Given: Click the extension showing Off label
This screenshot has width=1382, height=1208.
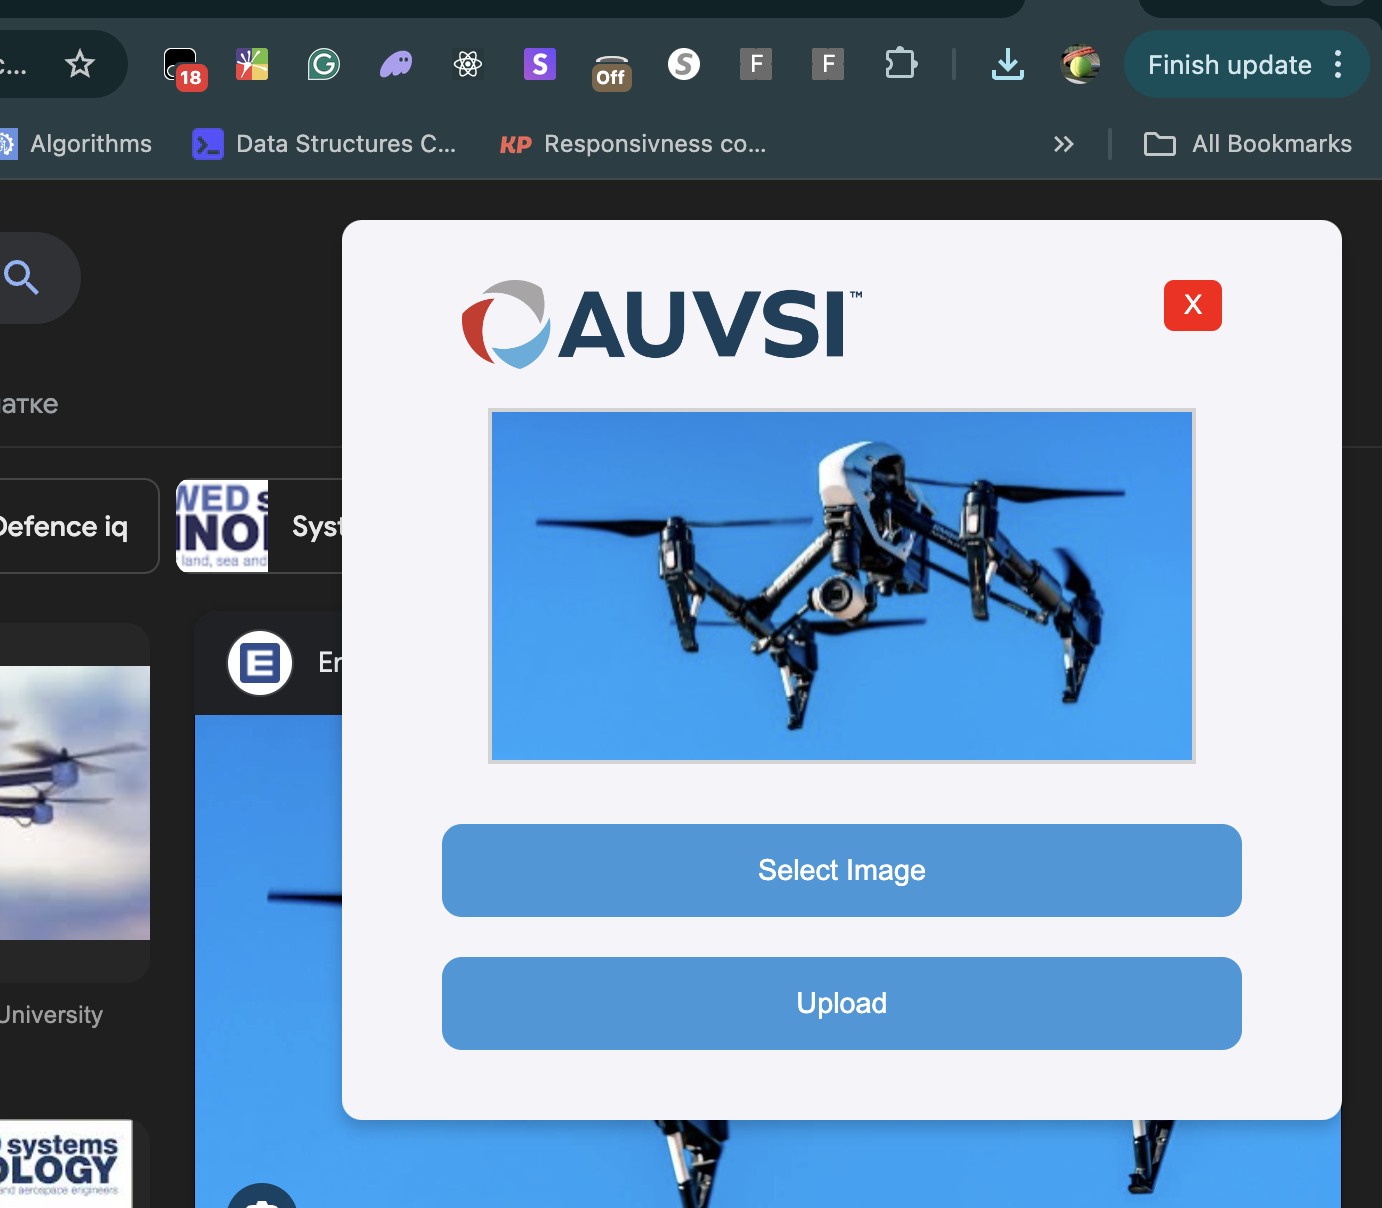Looking at the screenshot, I should click(611, 72).
